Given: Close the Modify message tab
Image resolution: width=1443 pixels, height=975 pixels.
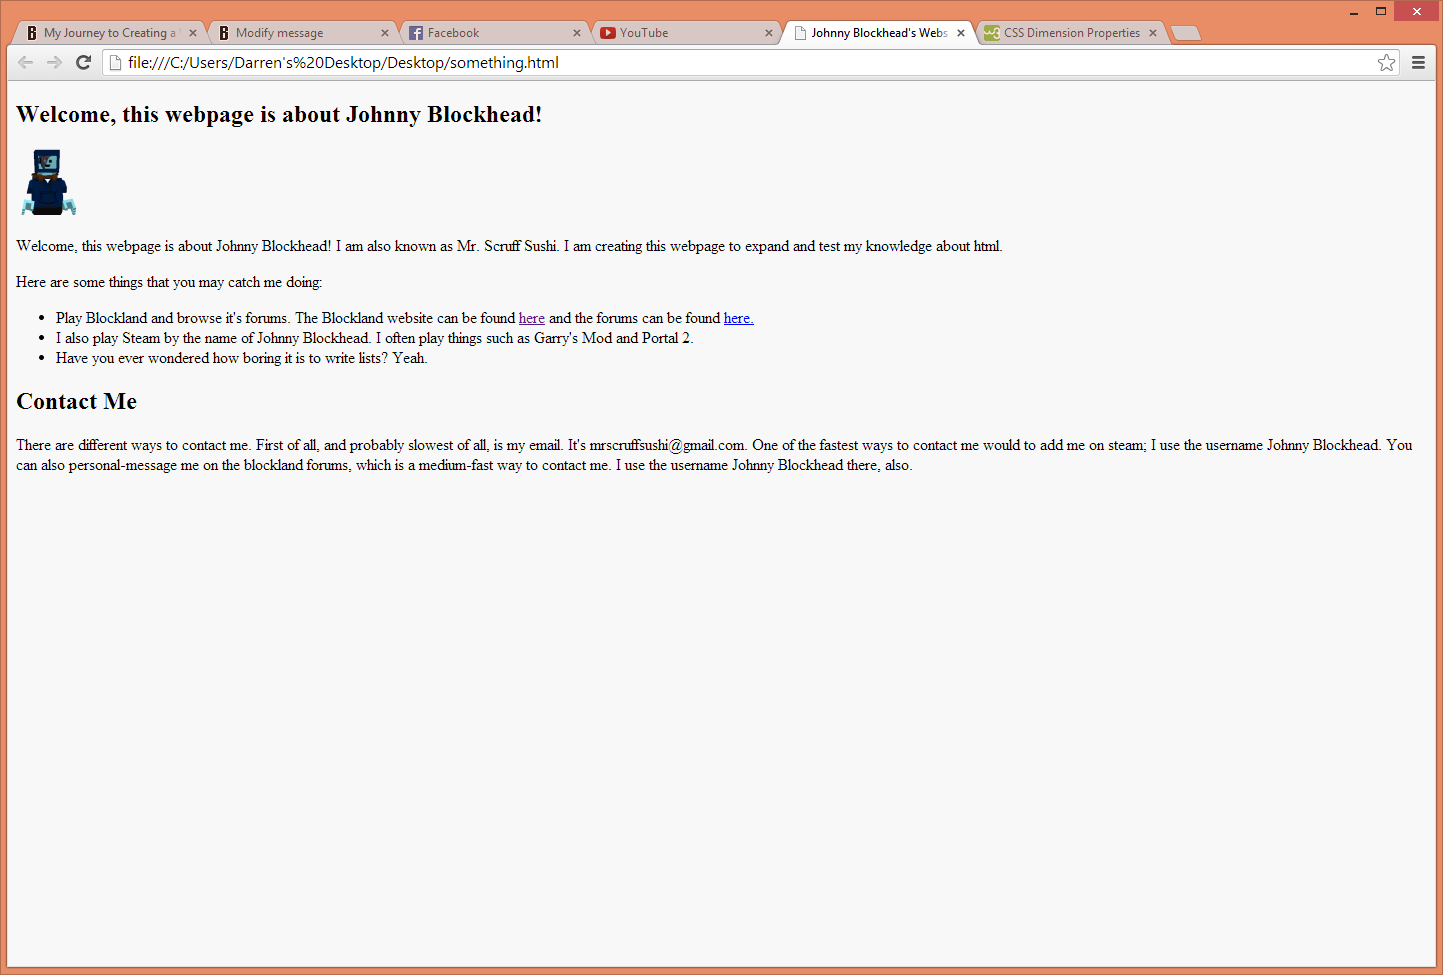Looking at the screenshot, I should click(385, 33).
